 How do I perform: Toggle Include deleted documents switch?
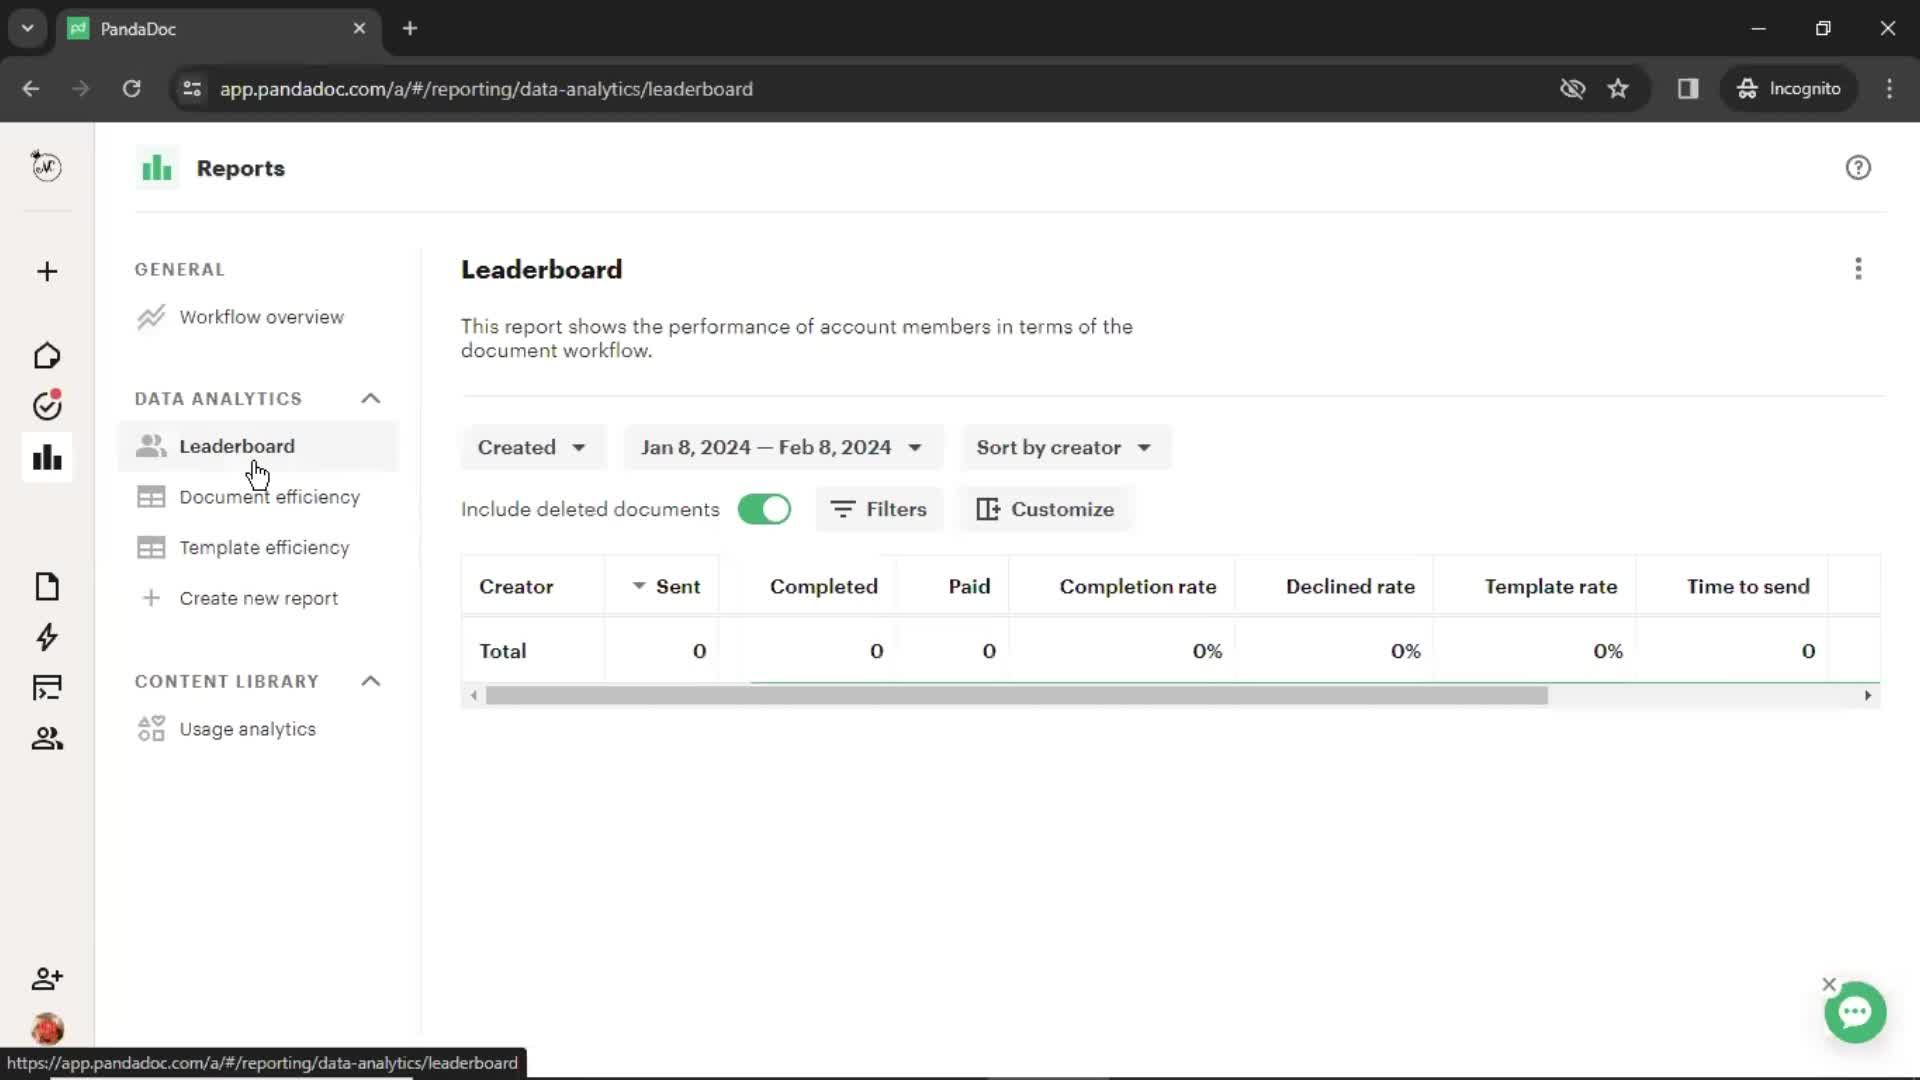coord(765,510)
